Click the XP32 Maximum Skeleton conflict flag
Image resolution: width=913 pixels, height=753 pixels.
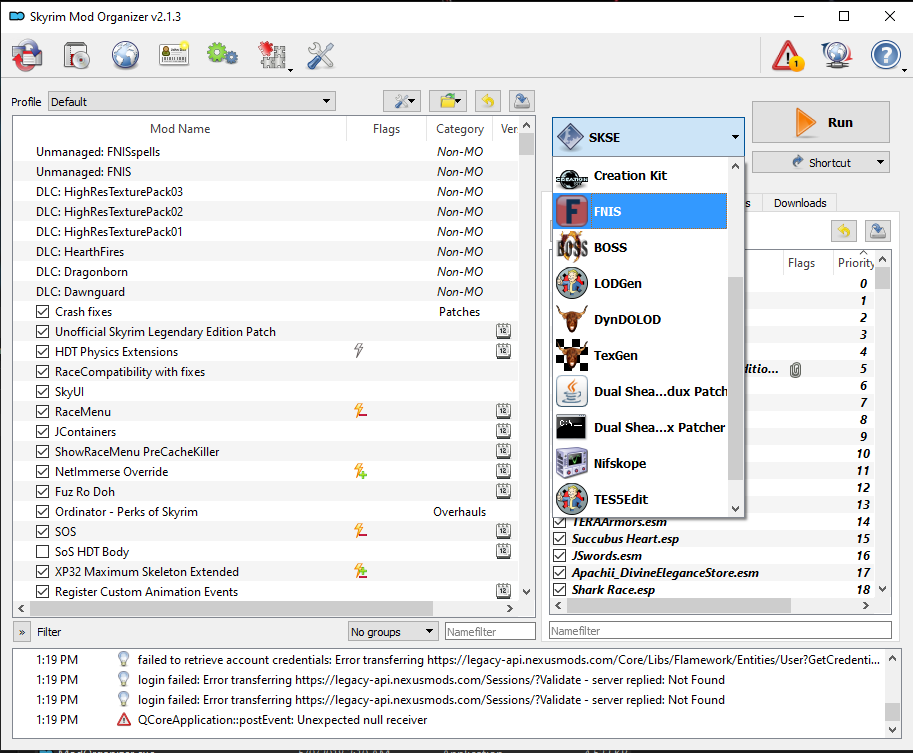pyautogui.click(x=360, y=571)
